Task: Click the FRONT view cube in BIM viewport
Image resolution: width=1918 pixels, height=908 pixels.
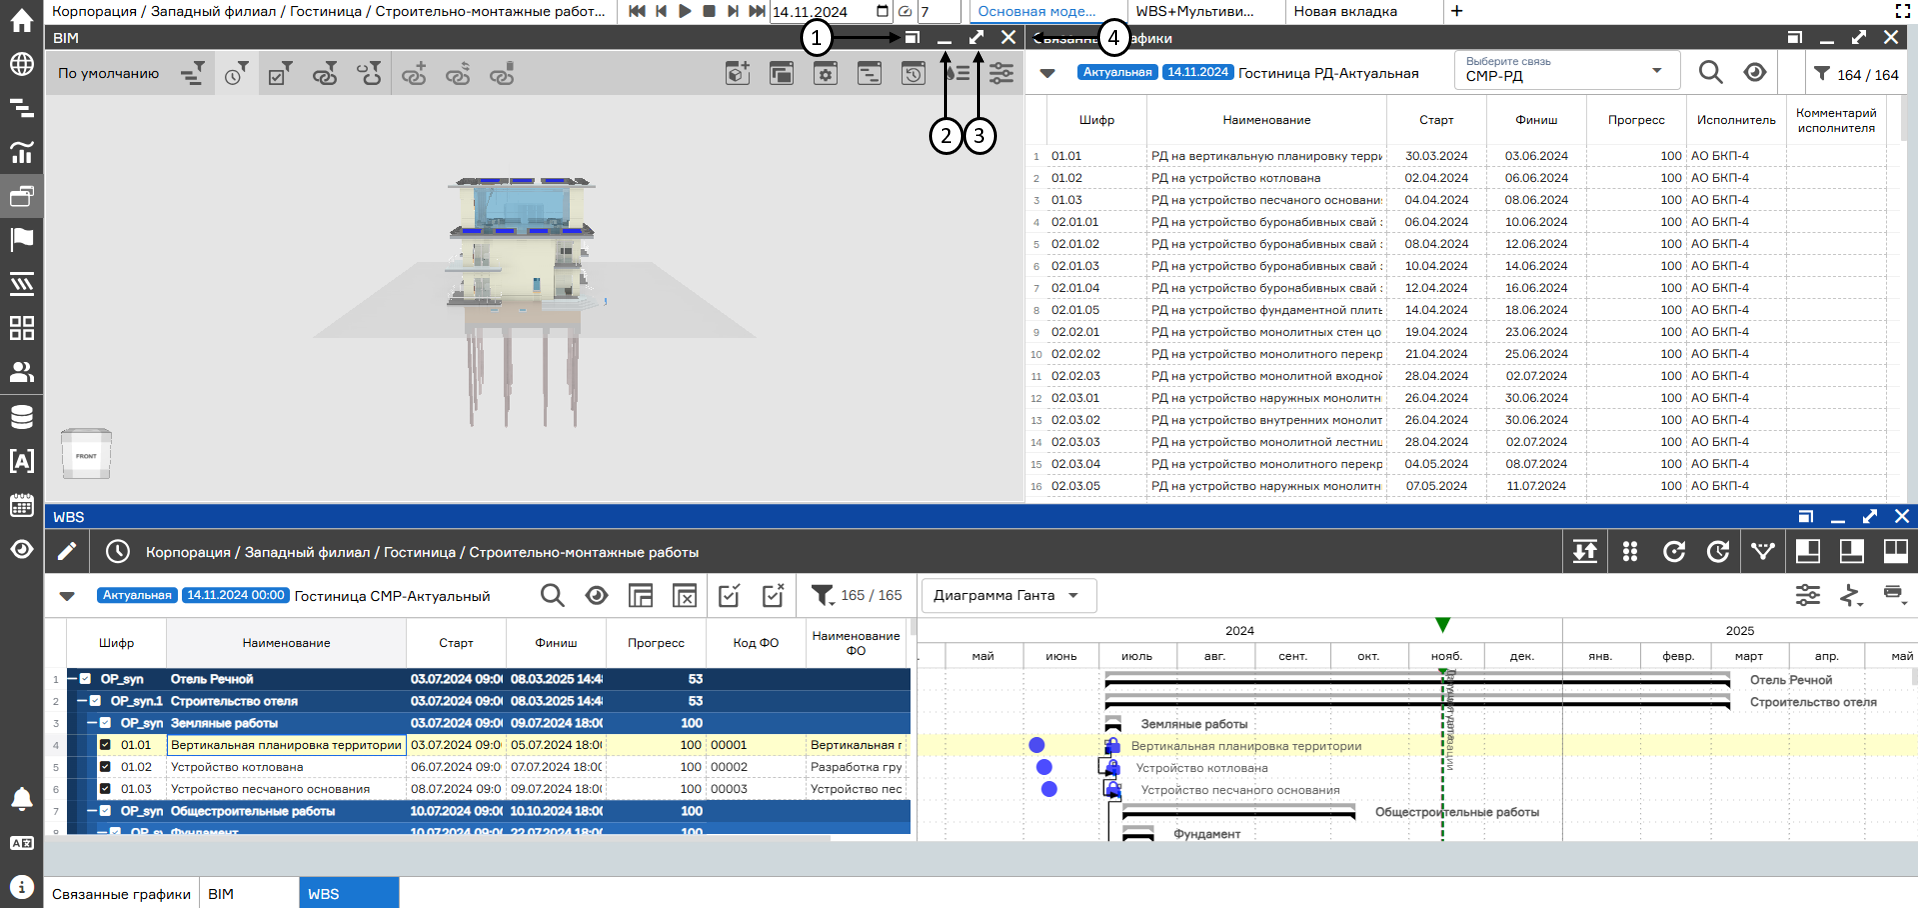Action: (x=86, y=455)
